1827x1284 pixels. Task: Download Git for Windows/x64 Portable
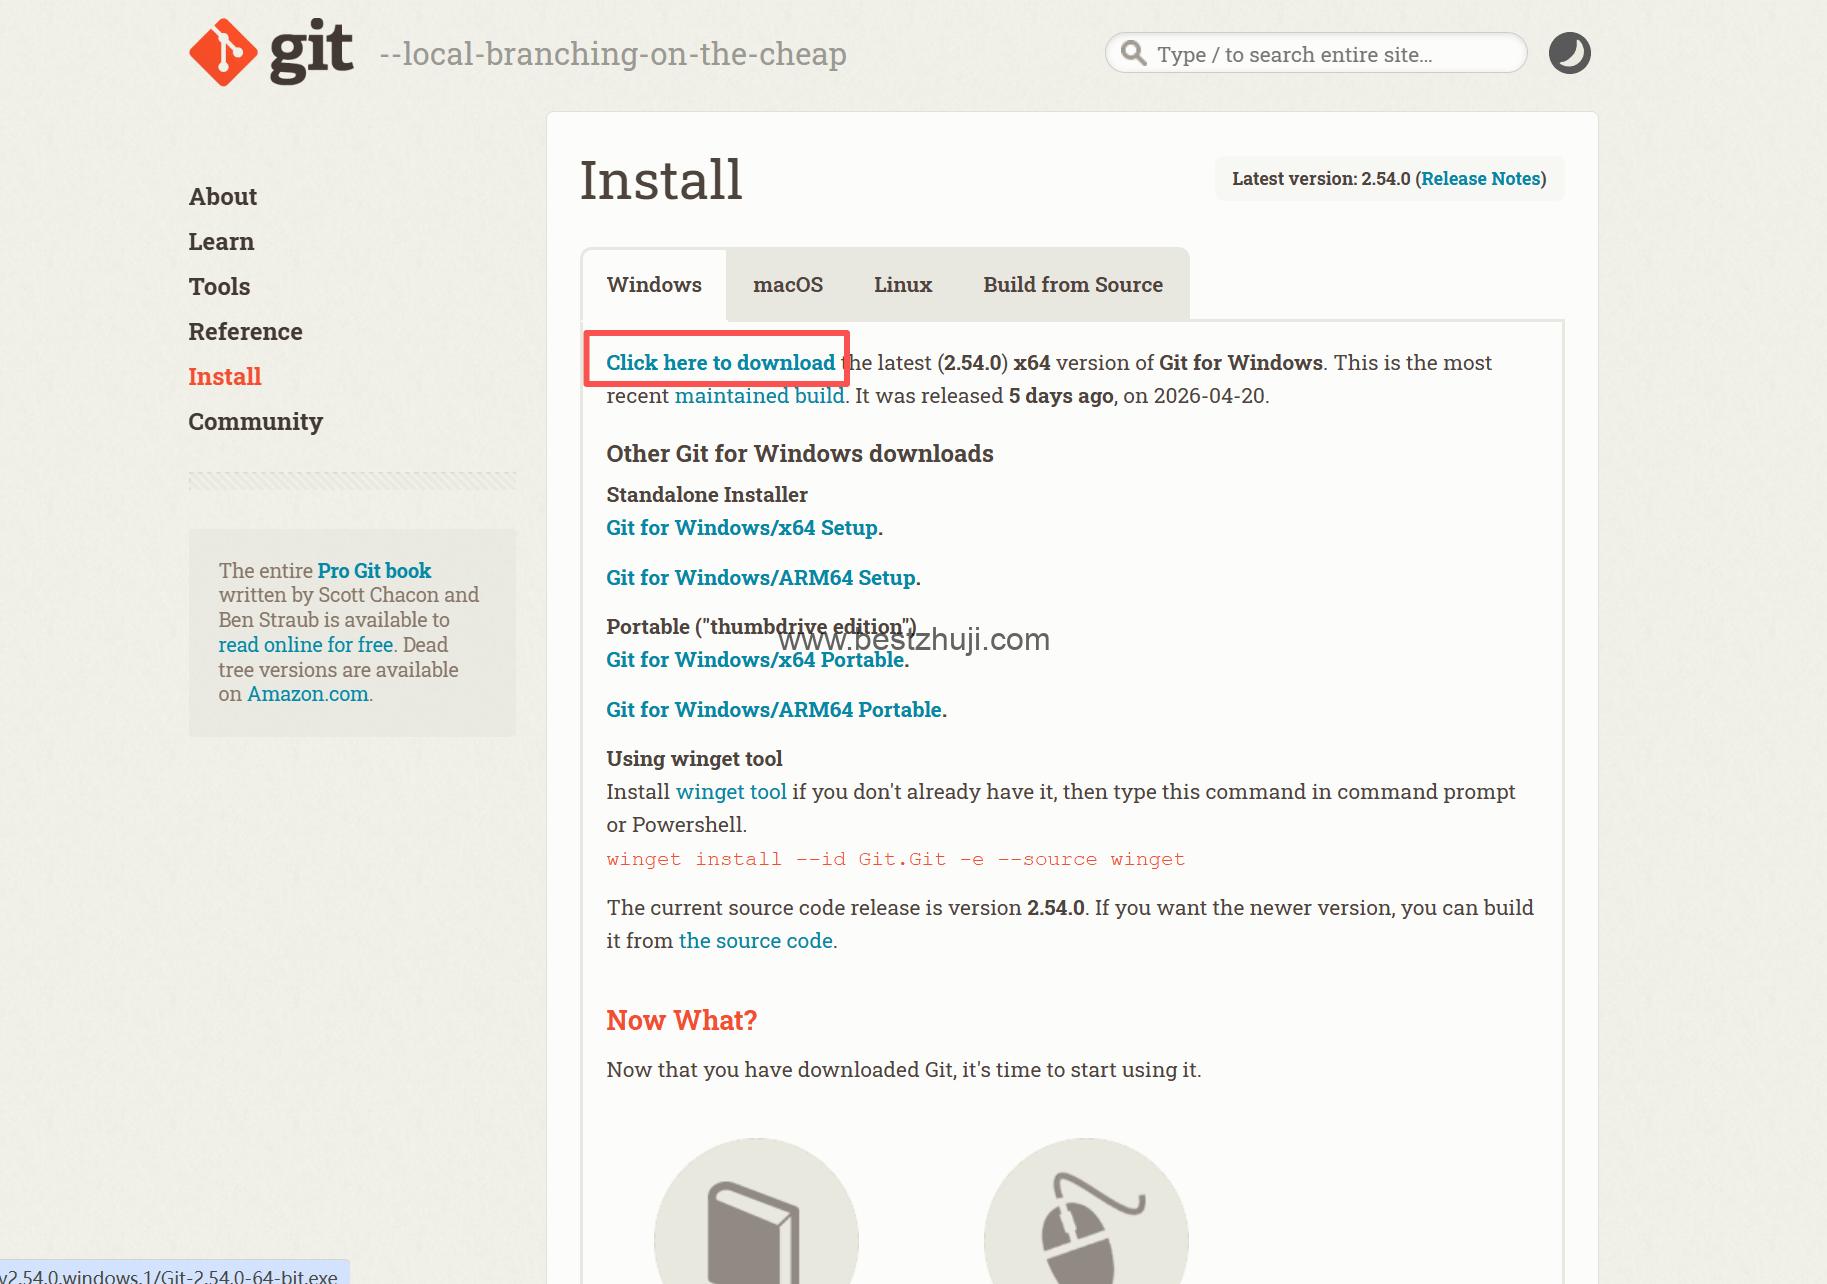[x=756, y=660]
